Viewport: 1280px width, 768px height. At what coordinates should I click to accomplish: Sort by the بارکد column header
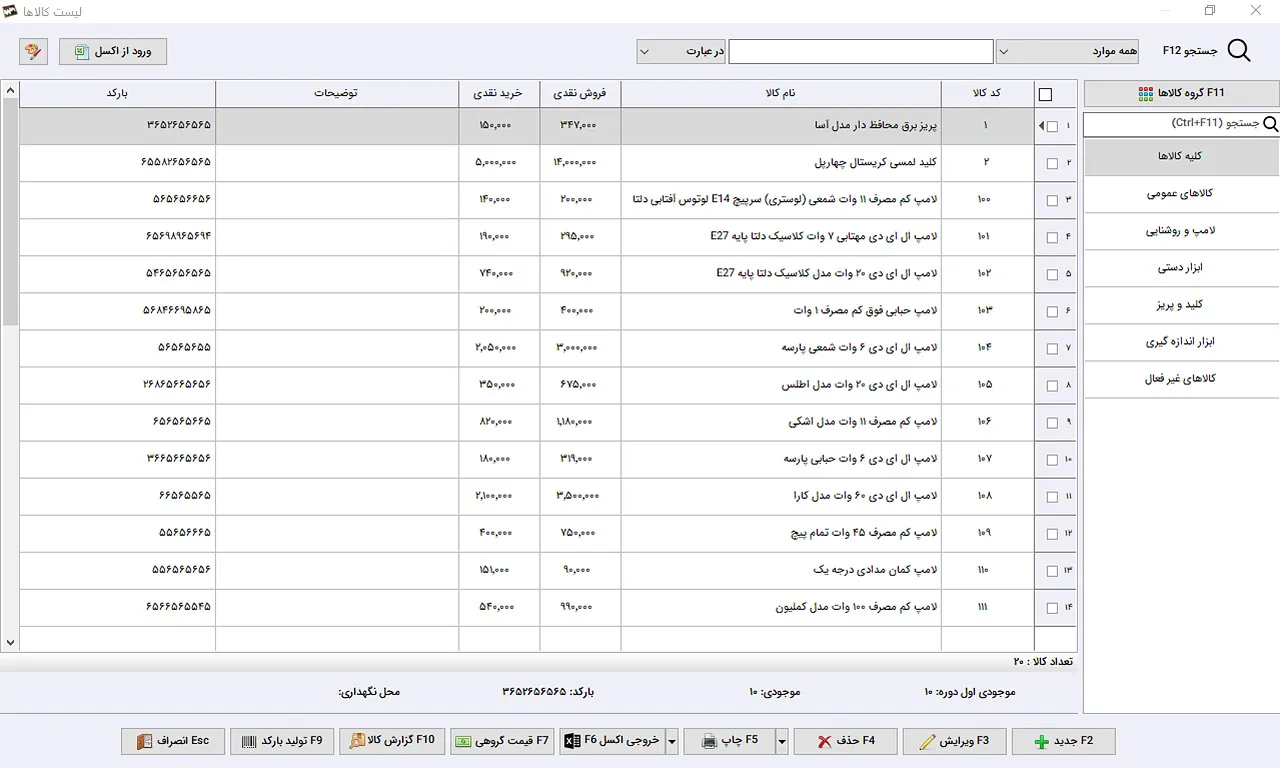coord(117,93)
